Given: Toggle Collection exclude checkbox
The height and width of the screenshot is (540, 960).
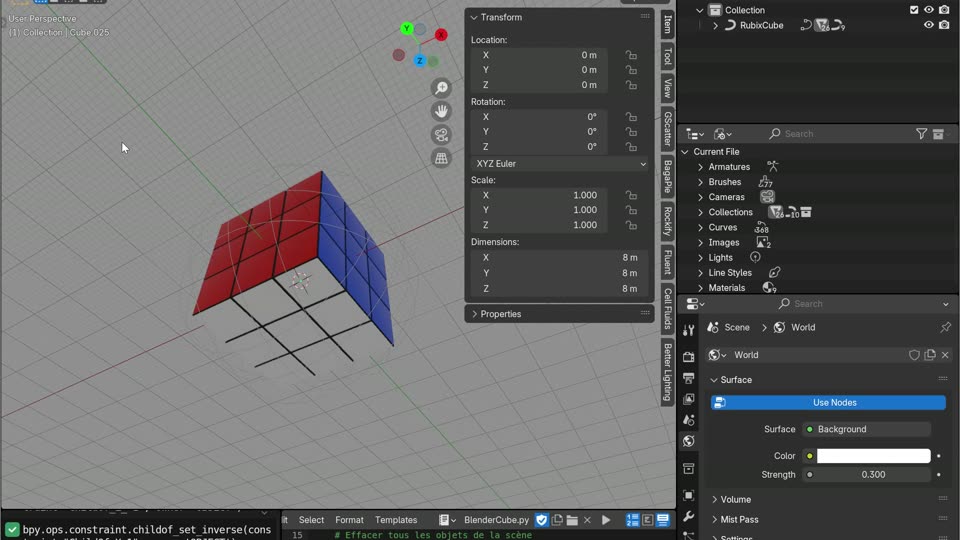Looking at the screenshot, I should [914, 10].
